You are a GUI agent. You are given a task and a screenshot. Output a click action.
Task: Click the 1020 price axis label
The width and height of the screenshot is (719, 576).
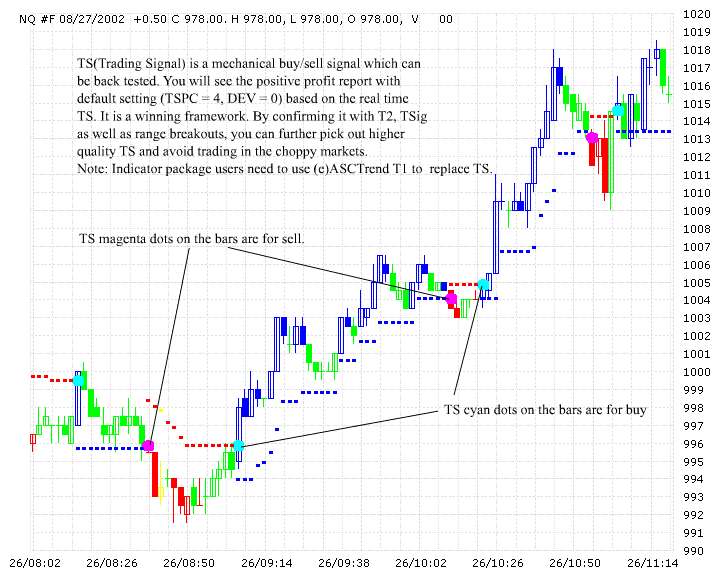pos(697,15)
